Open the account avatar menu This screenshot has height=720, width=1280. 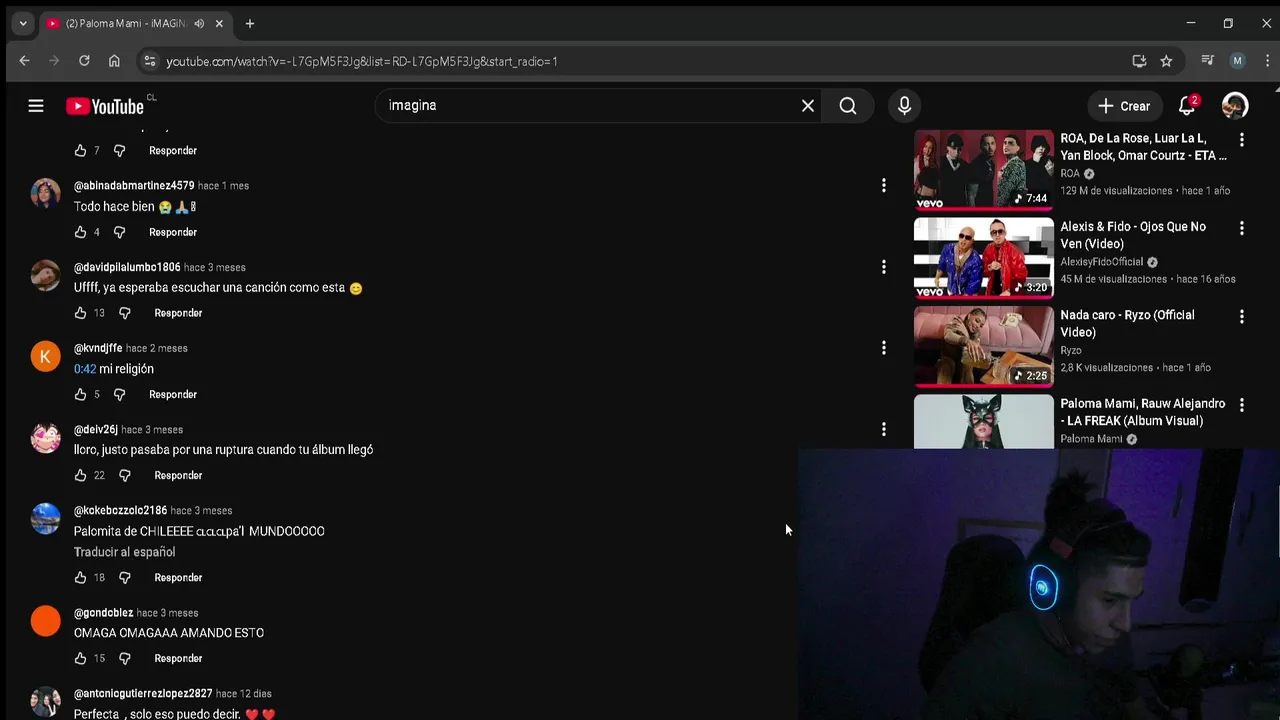point(1235,105)
